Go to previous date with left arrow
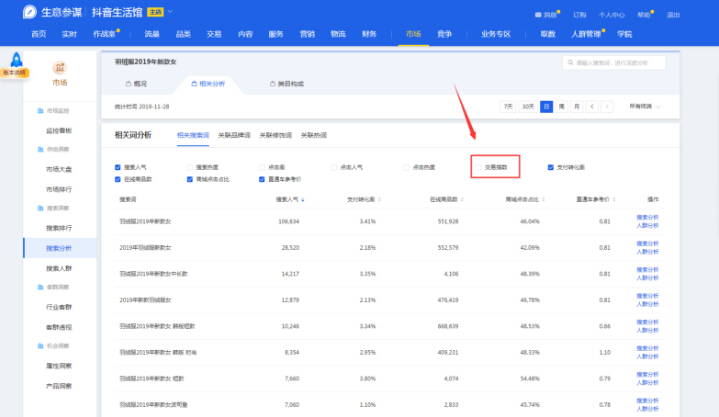 click(x=592, y=106)
